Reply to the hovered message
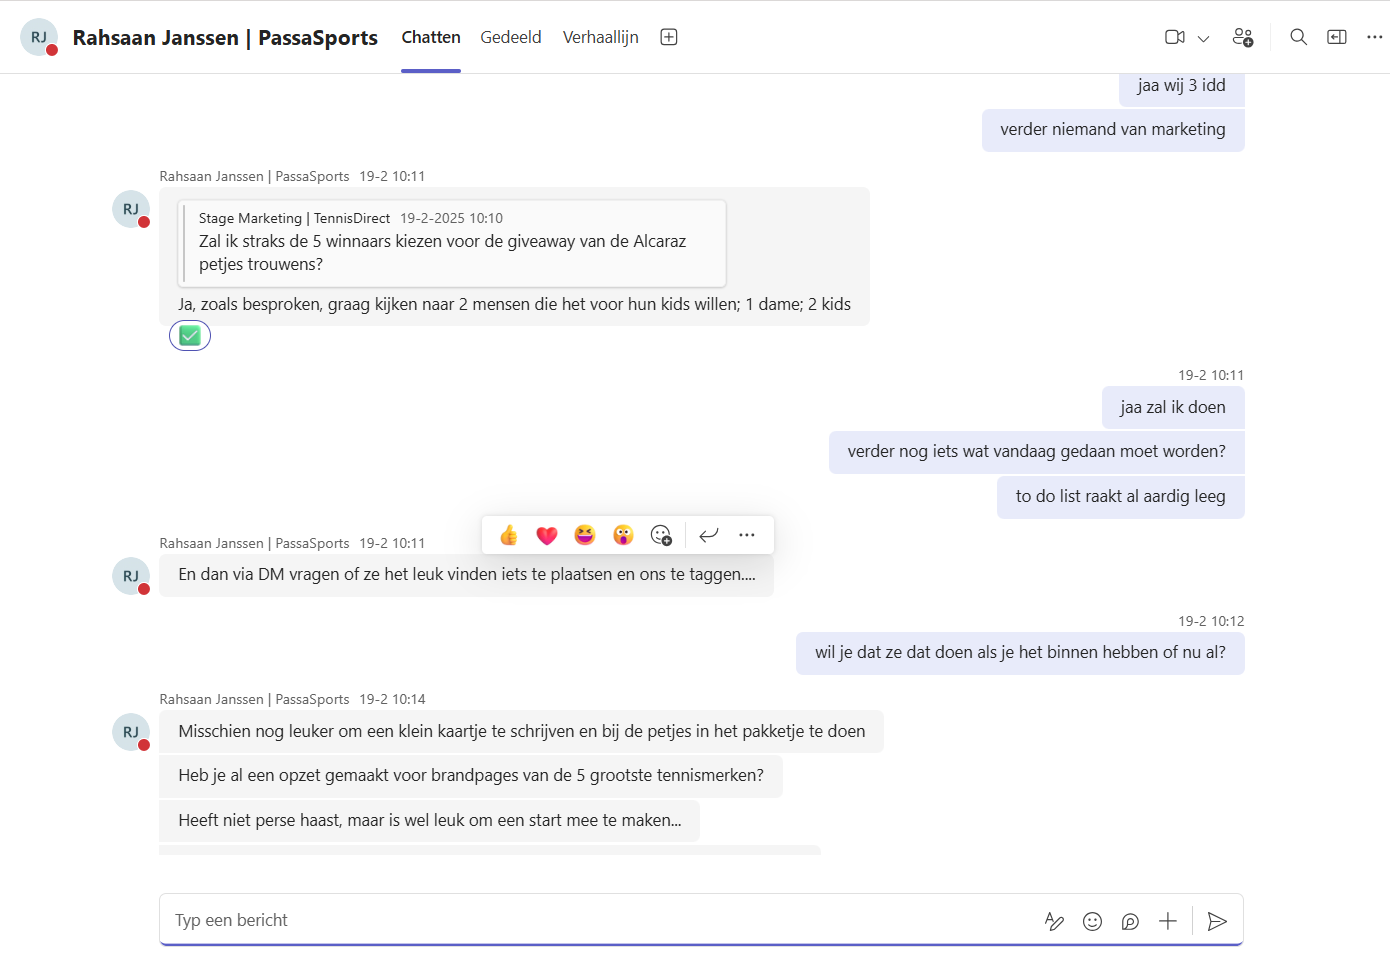The height and width of the screenshot is (973, 1390). (709, 535)
